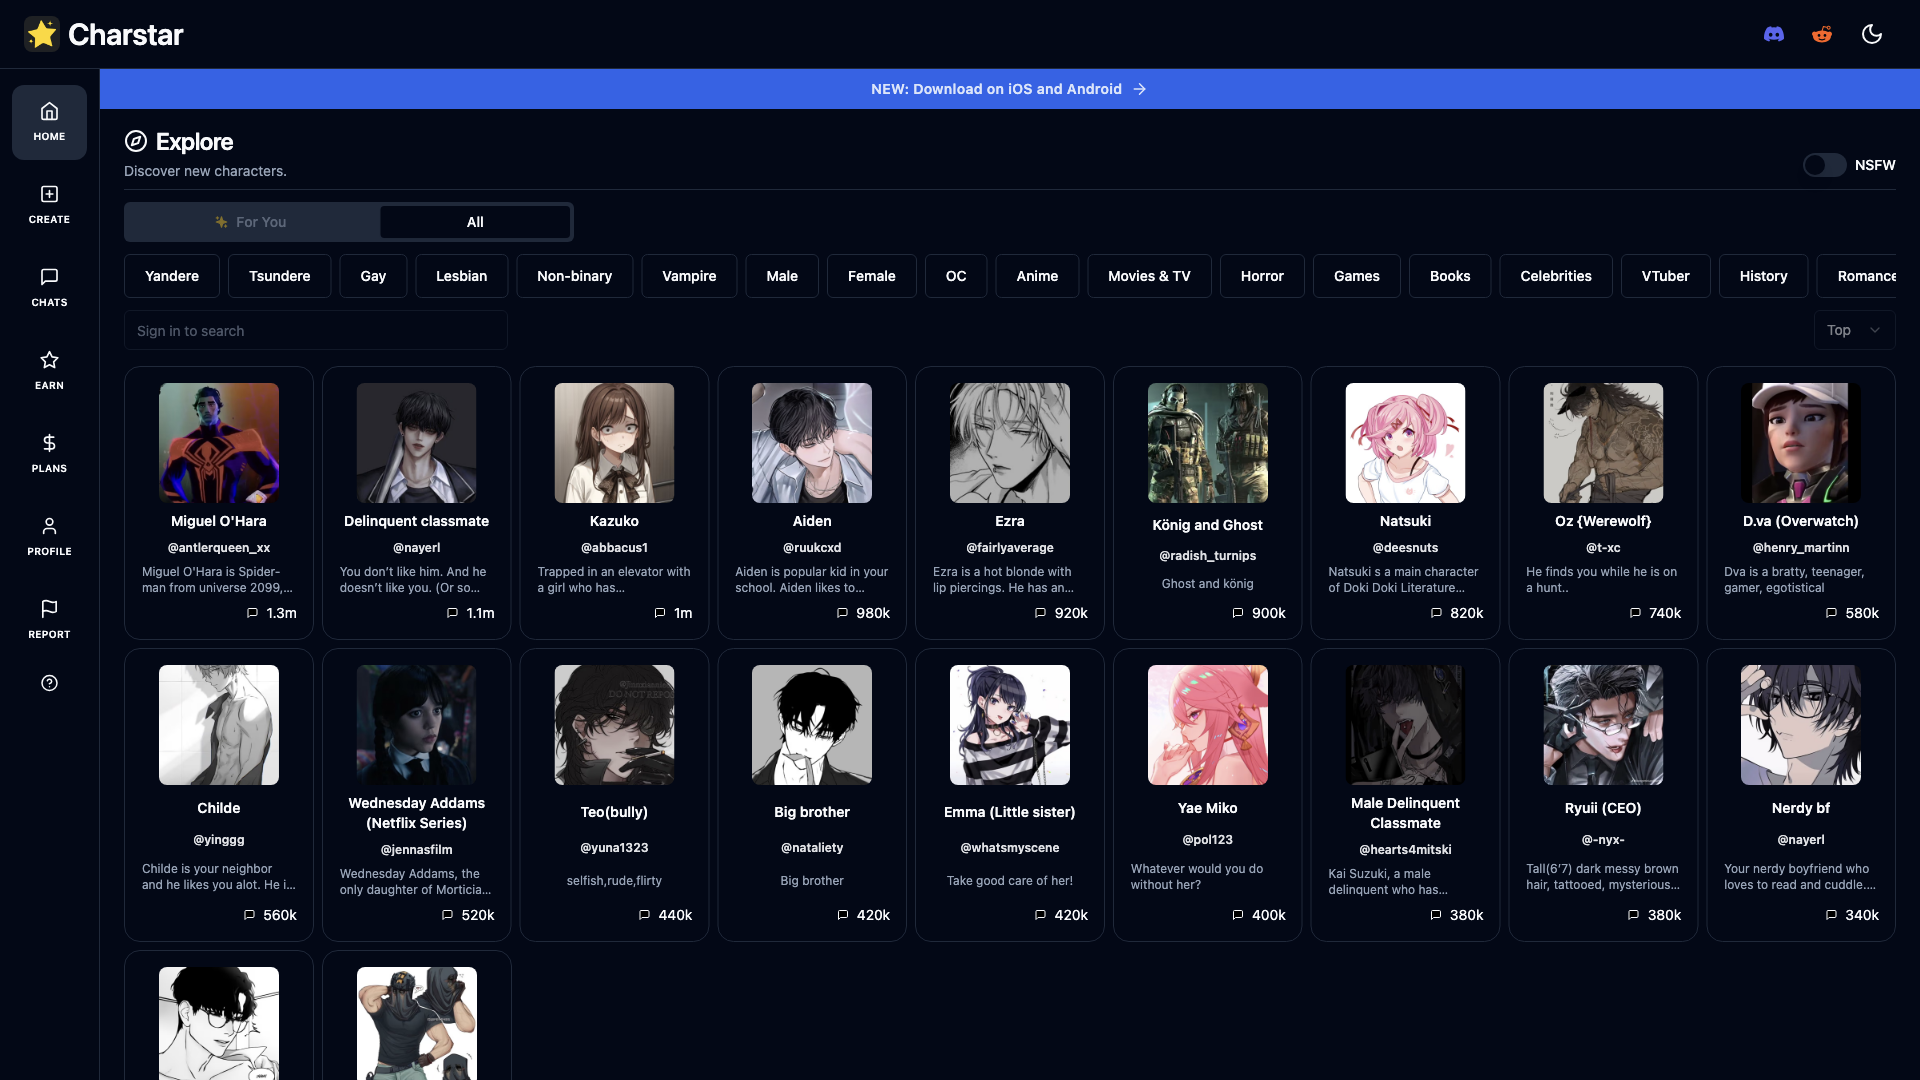
Task: Open Yae Miko character card
Action: [1207, 791]
